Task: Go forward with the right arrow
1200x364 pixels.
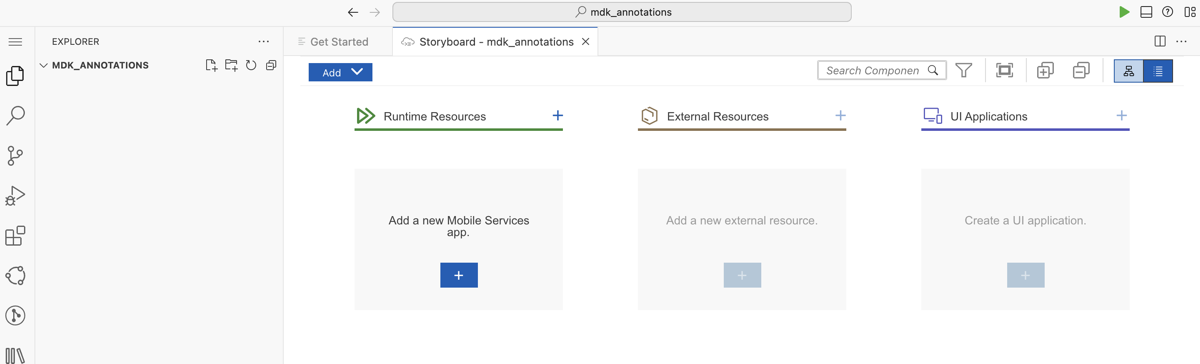Action: [375, 12]
